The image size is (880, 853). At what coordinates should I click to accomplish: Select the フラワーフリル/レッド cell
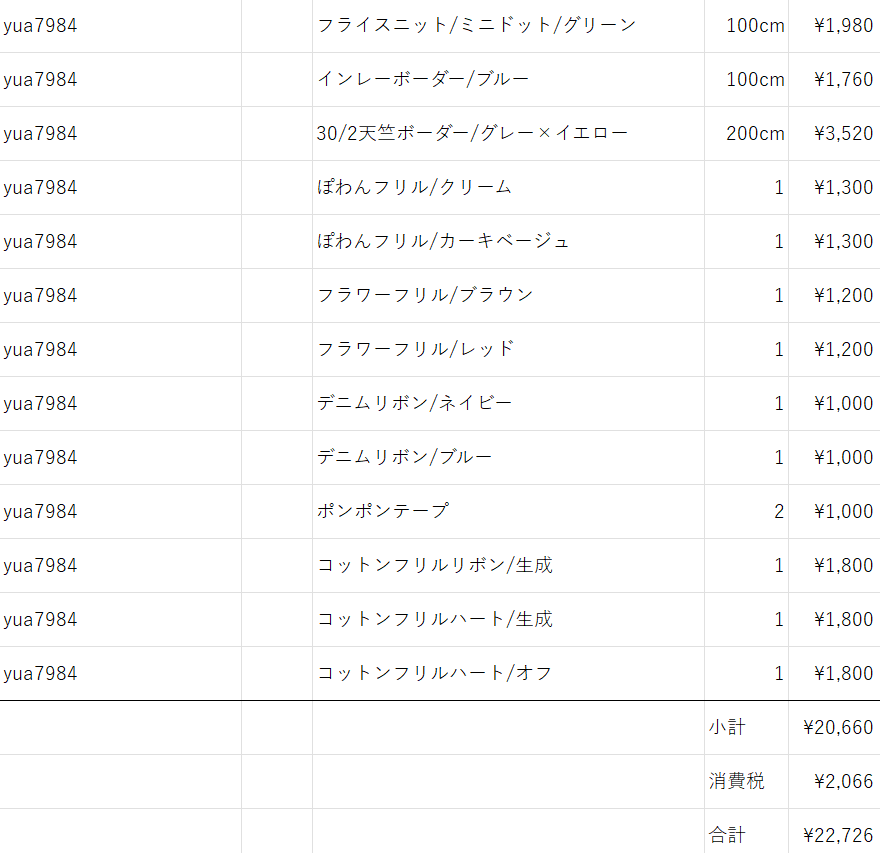point(508,349)
